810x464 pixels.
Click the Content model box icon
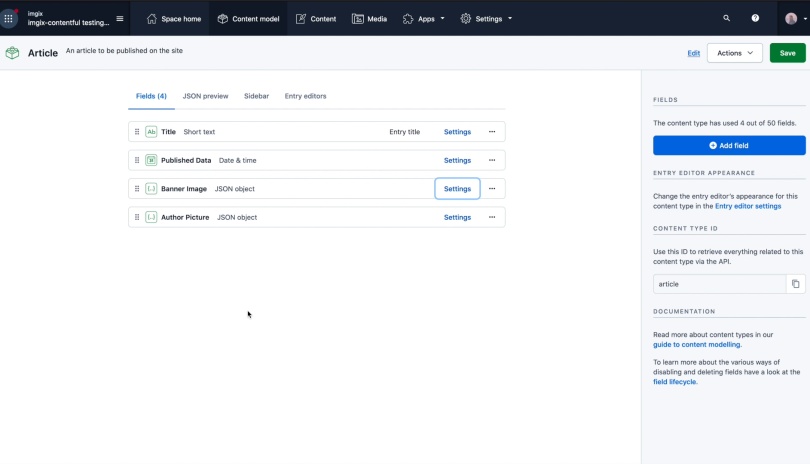(x=223, y=19)
